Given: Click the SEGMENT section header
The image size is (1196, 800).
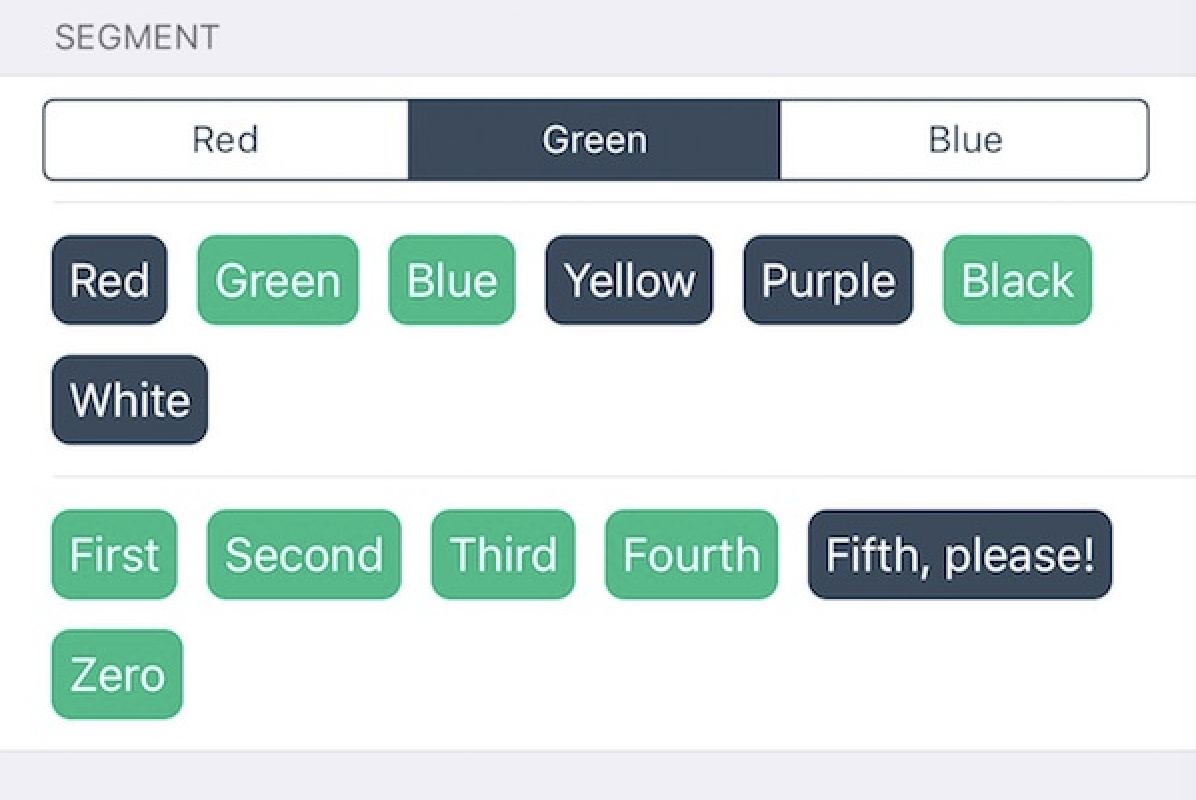Looking at the screenshot, I should pos(137,37).
